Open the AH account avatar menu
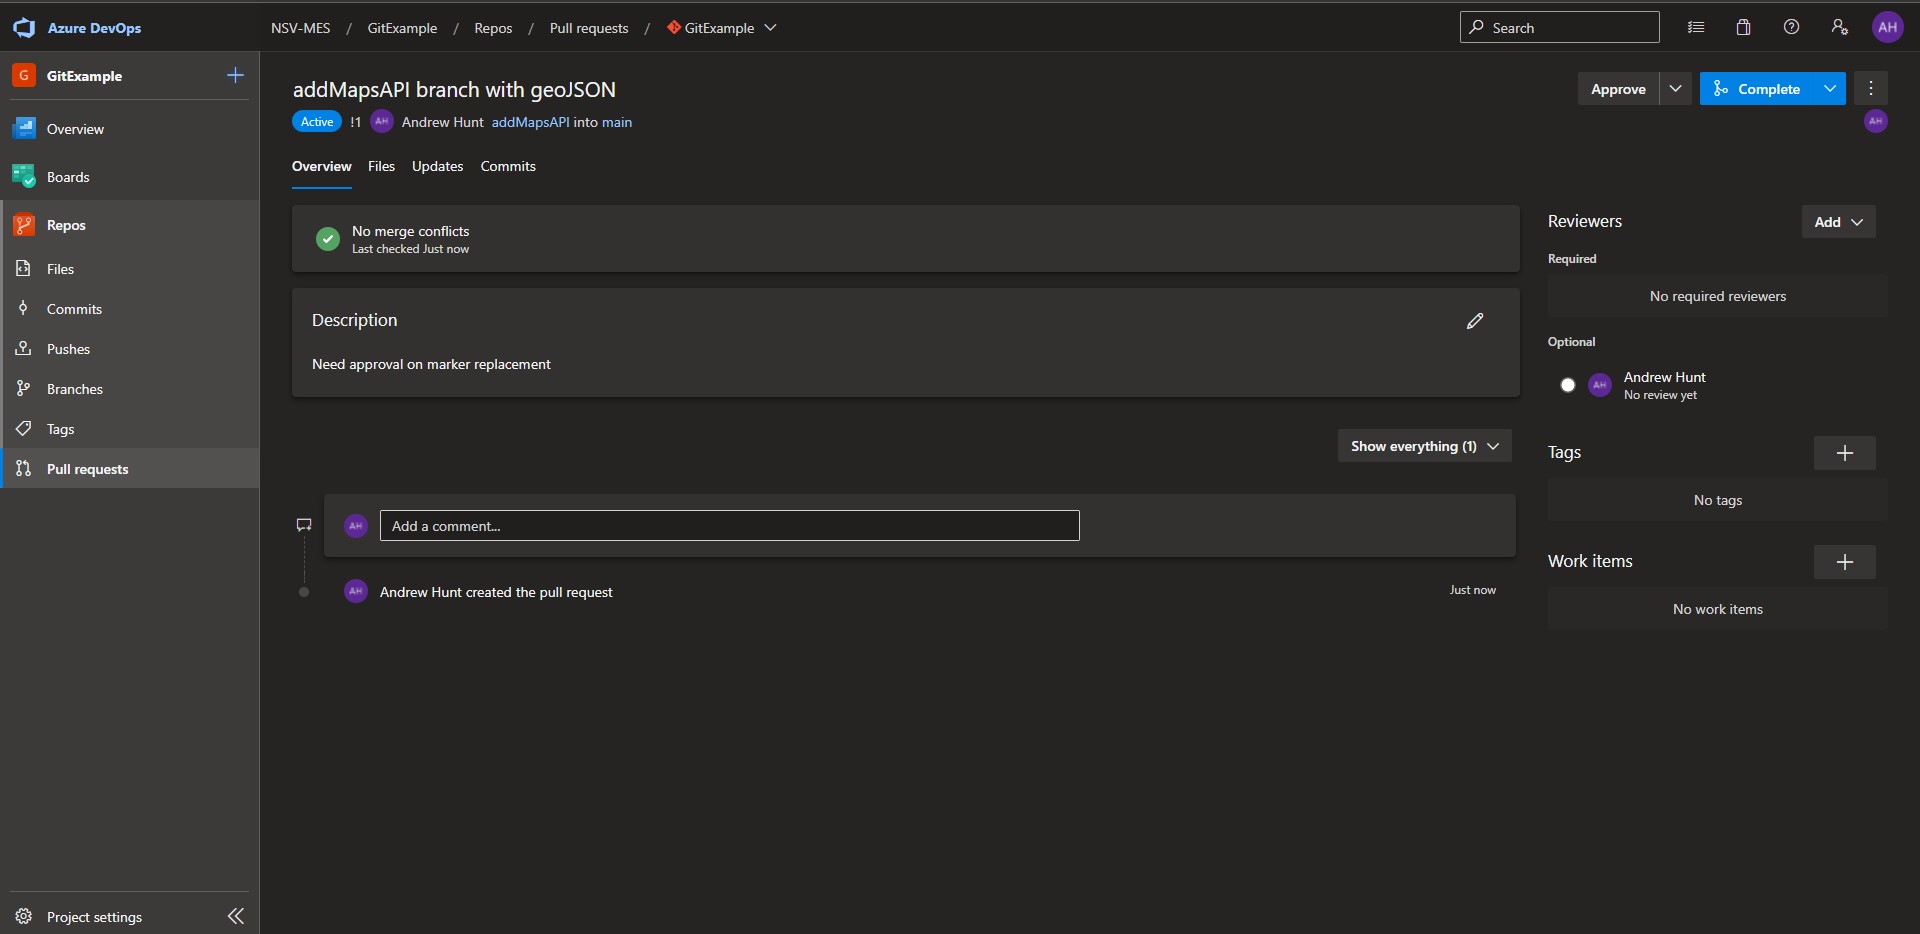The height and width of the screenshot is (934, 1920). coord(1887,27)
